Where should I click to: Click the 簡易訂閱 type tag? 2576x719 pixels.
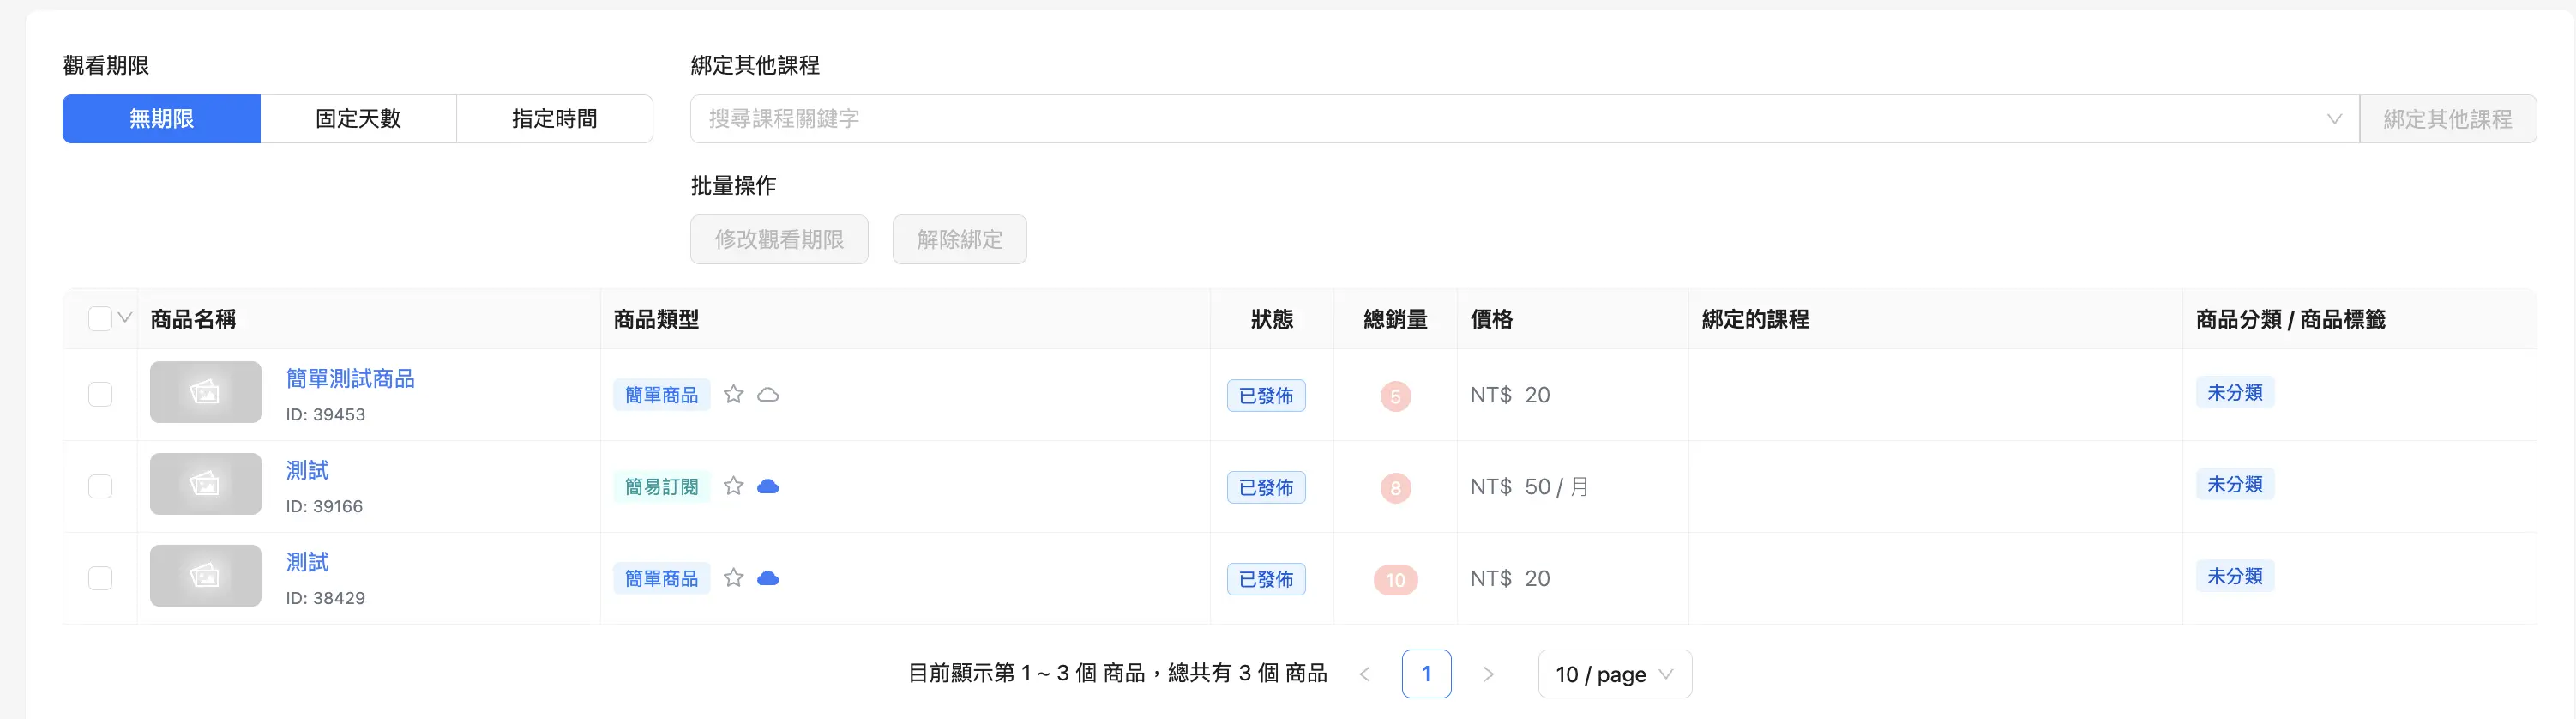tap(662, 487)
